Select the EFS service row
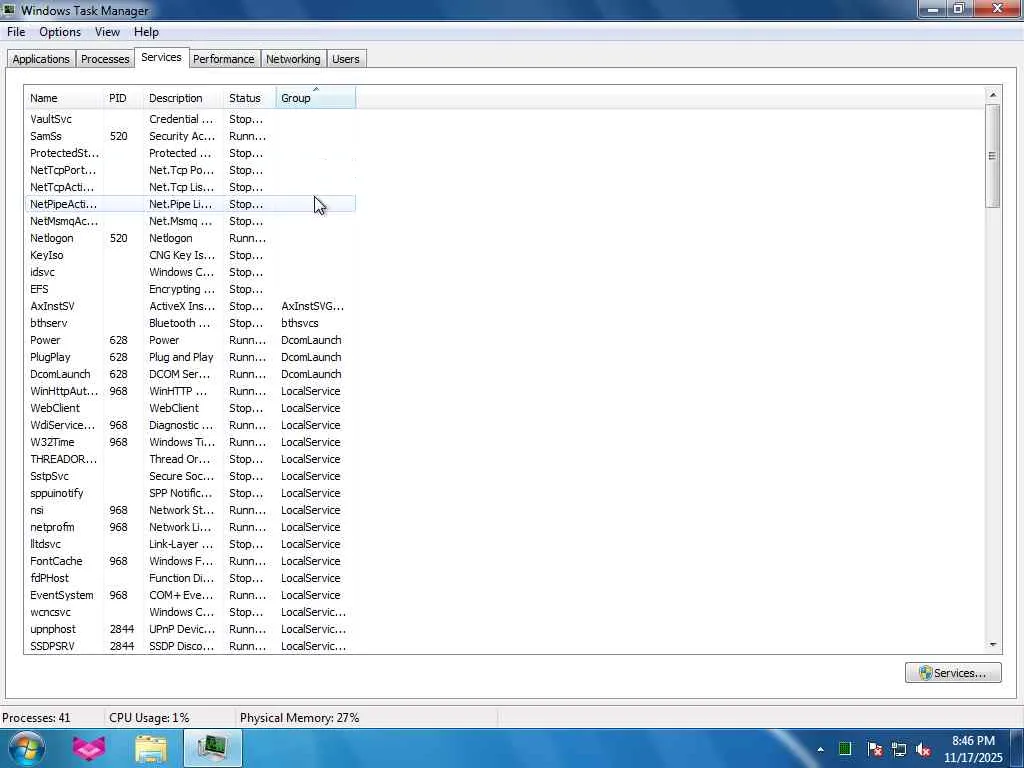The height and width of the screenshot is (768, 1024). tap(190, 289)
